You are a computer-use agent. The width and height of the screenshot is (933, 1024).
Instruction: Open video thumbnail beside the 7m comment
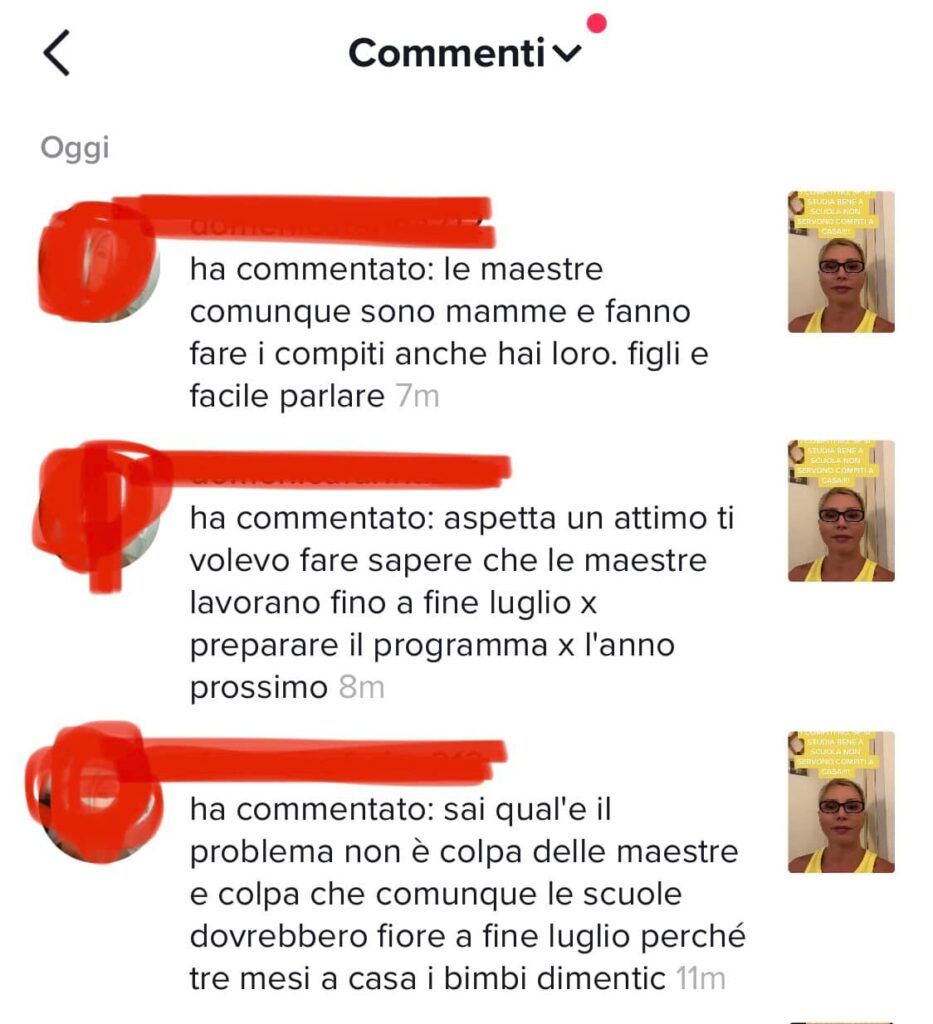click(841, 262)
